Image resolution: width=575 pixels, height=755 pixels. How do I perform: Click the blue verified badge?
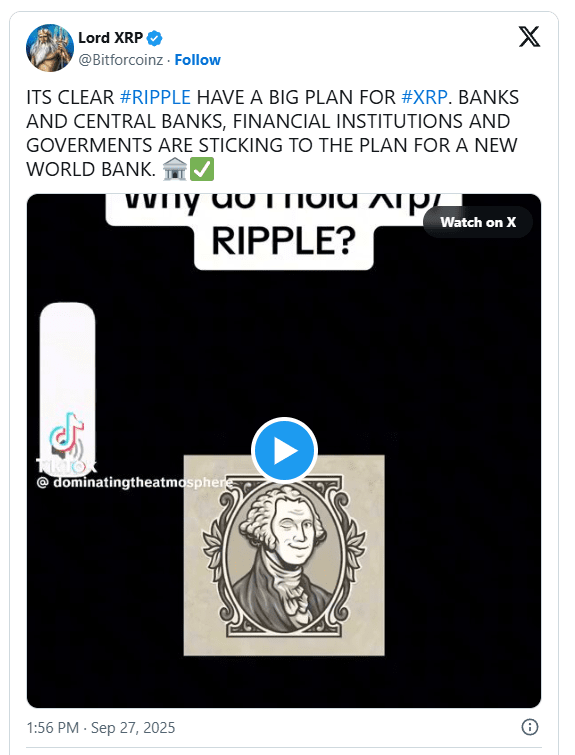click(x=154, y=38)
